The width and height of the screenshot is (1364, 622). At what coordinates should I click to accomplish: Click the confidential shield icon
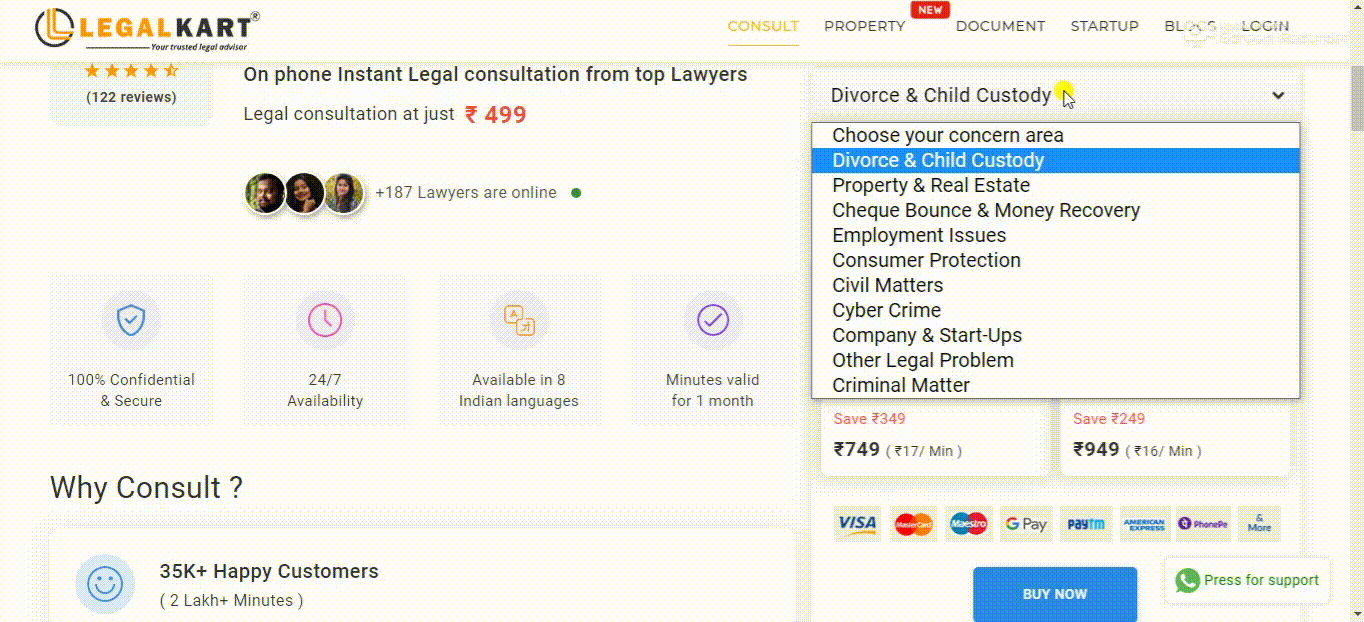click(131, 320)
